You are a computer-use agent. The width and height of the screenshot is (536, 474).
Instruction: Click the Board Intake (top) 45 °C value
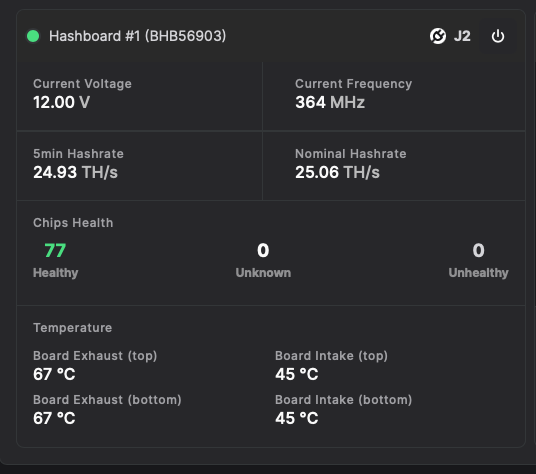(297, 374)
